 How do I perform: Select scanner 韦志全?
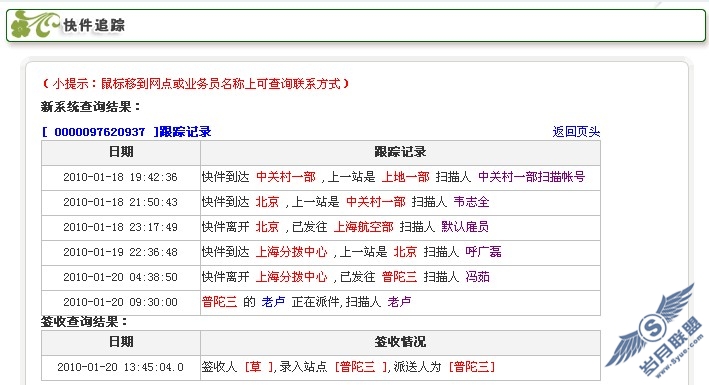(x=472, y=202)
